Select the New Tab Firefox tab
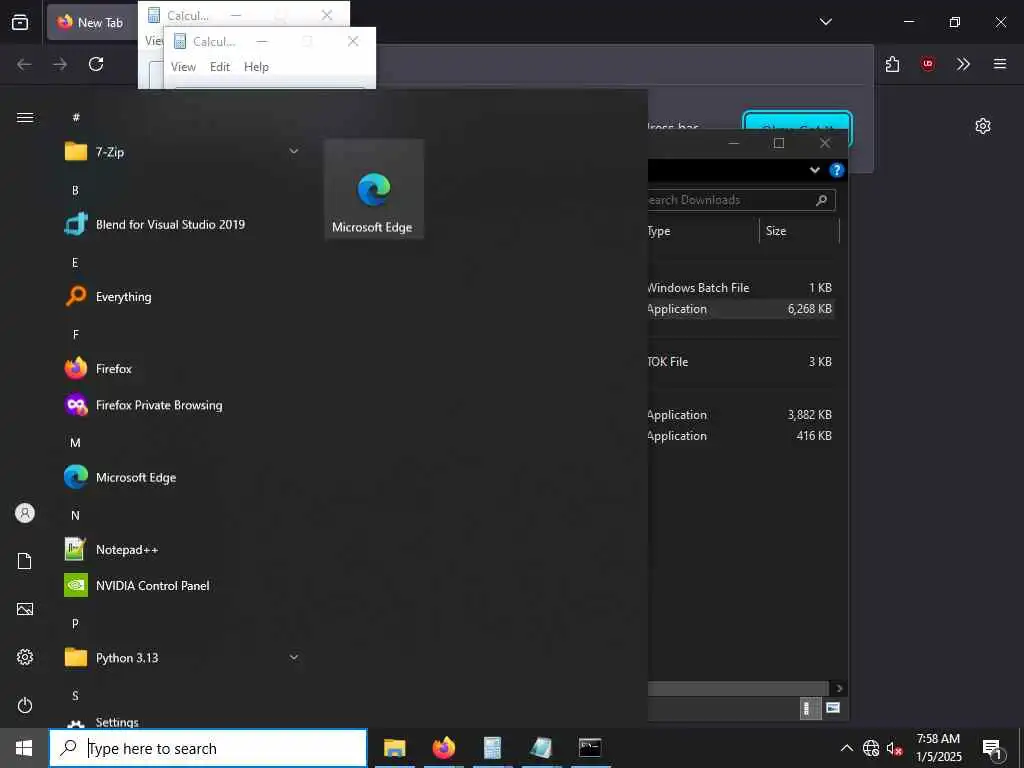Viewport: 1024px width, 768px height. coord(91,22)
